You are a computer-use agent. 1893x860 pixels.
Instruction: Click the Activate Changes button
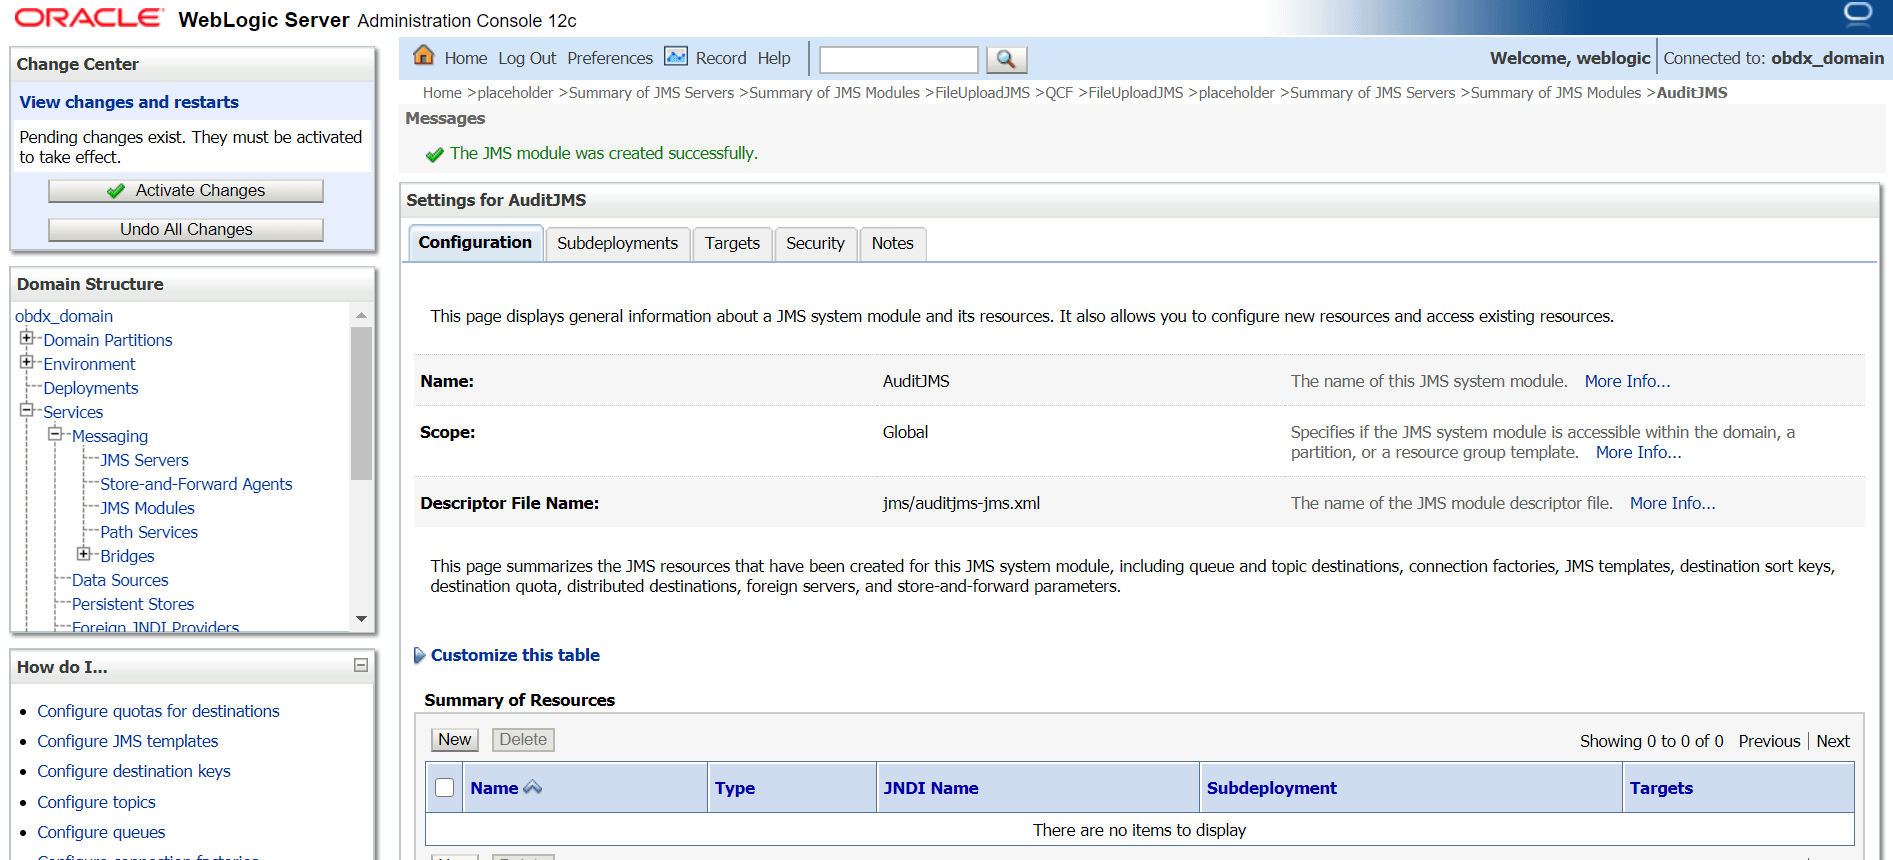tap(186, 190)
